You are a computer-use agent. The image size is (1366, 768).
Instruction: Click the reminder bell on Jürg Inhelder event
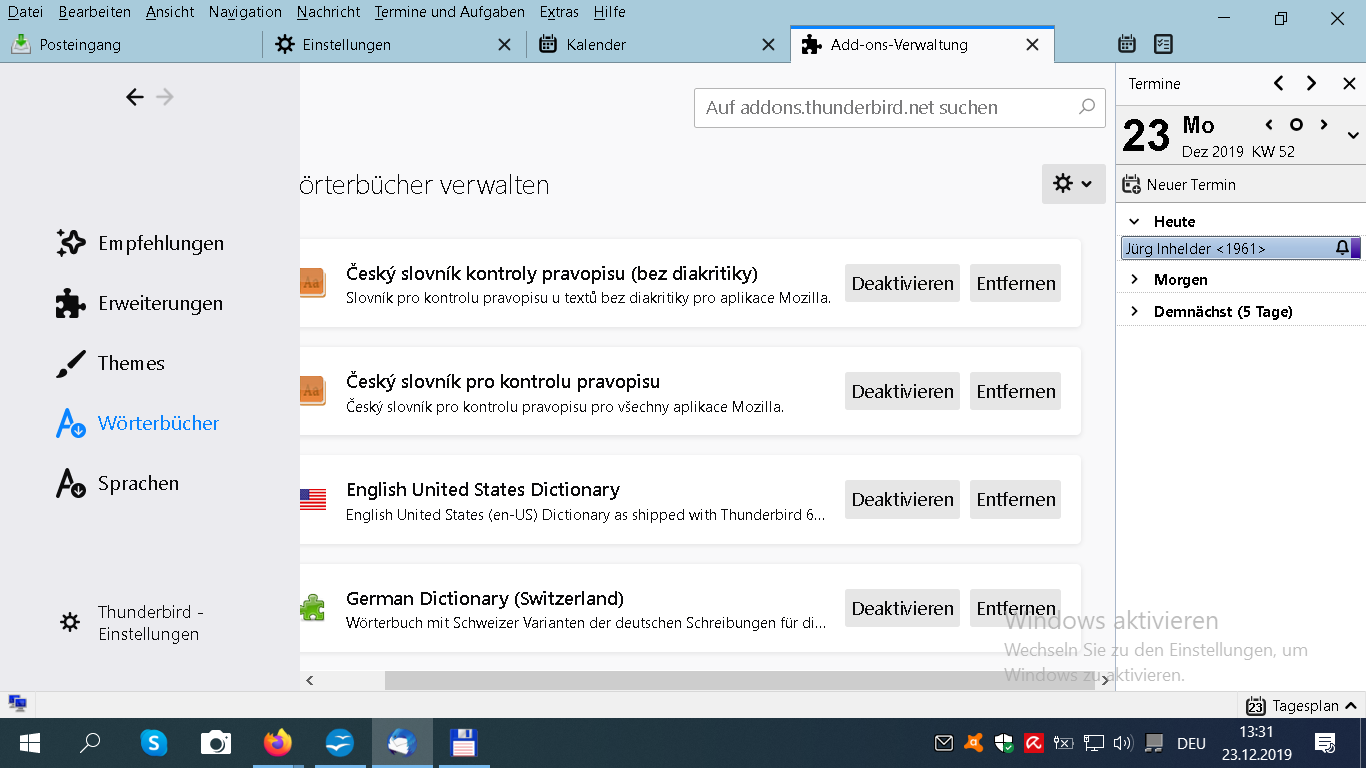[x=1342, y=248]
